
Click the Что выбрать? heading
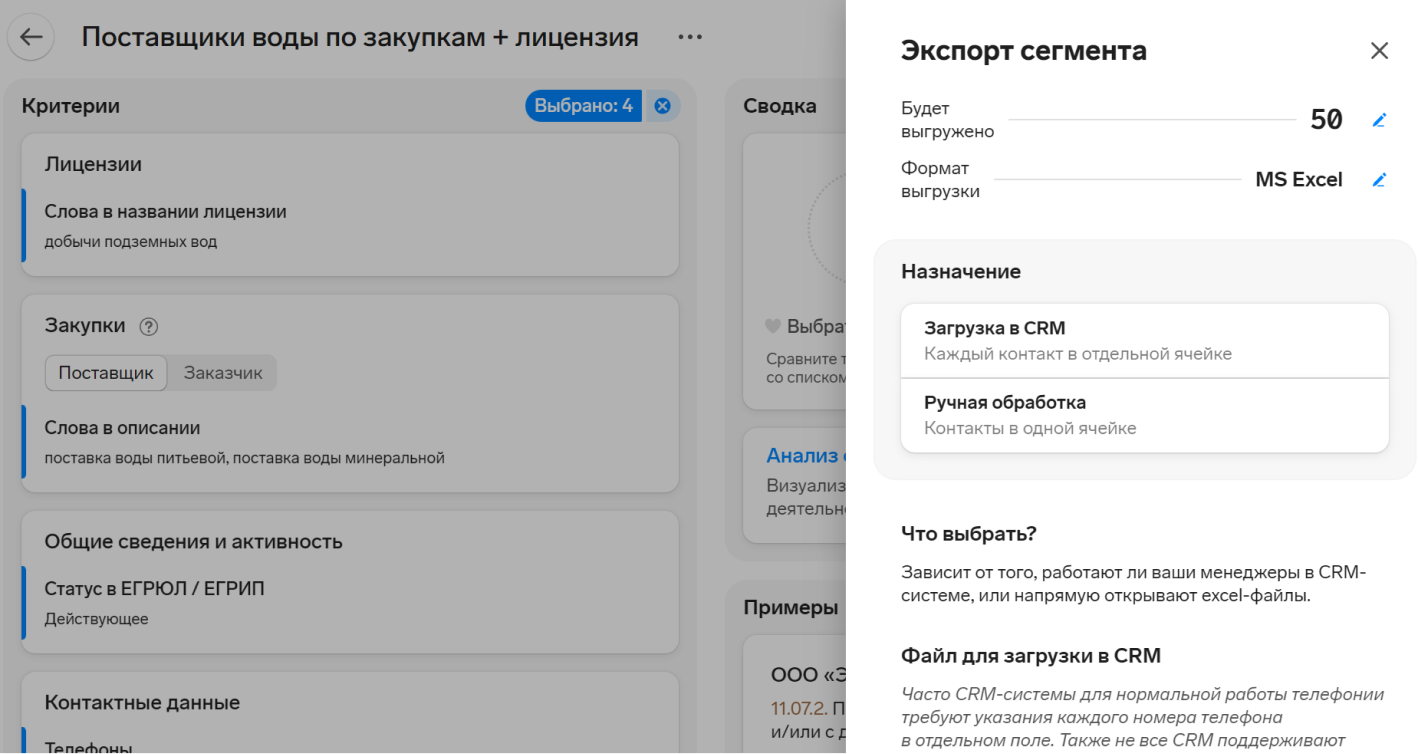(x=968, y=533)
